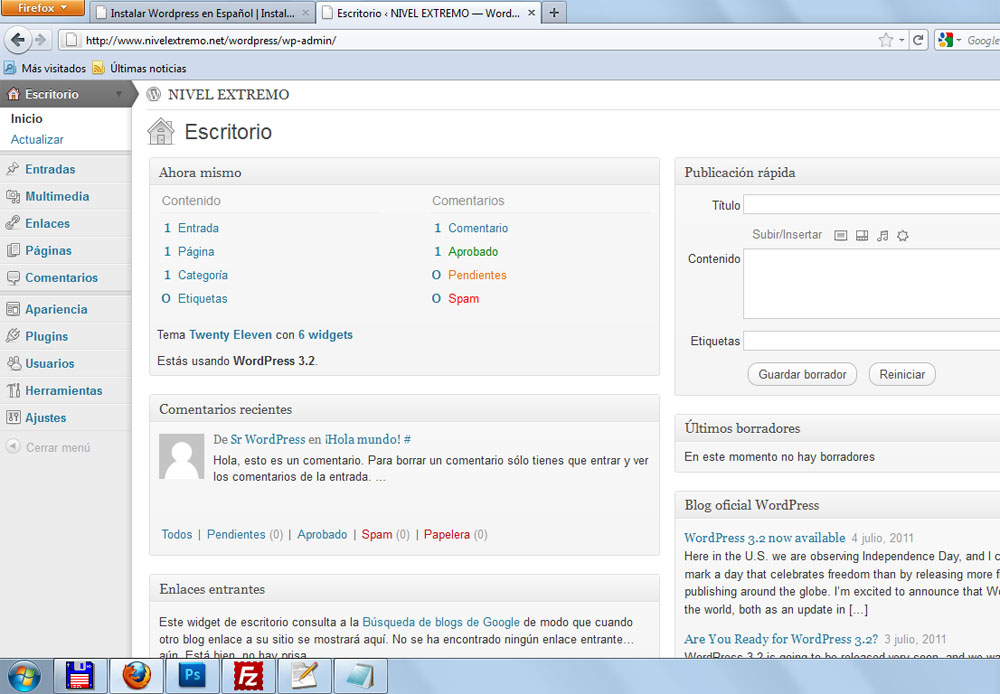Open the orange Firefox menu button
This screenshot has height=694, width=1000.
40,7
